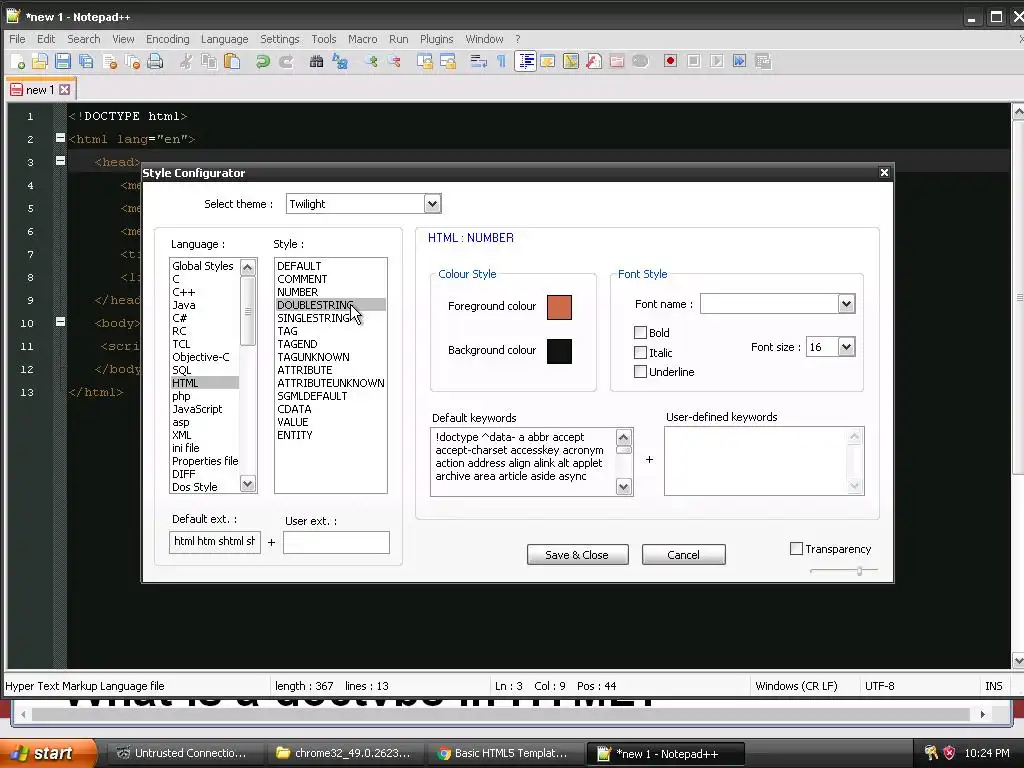Open the Font size dropdown
Screen dimensions: 1024x768
tap(846, 347)
